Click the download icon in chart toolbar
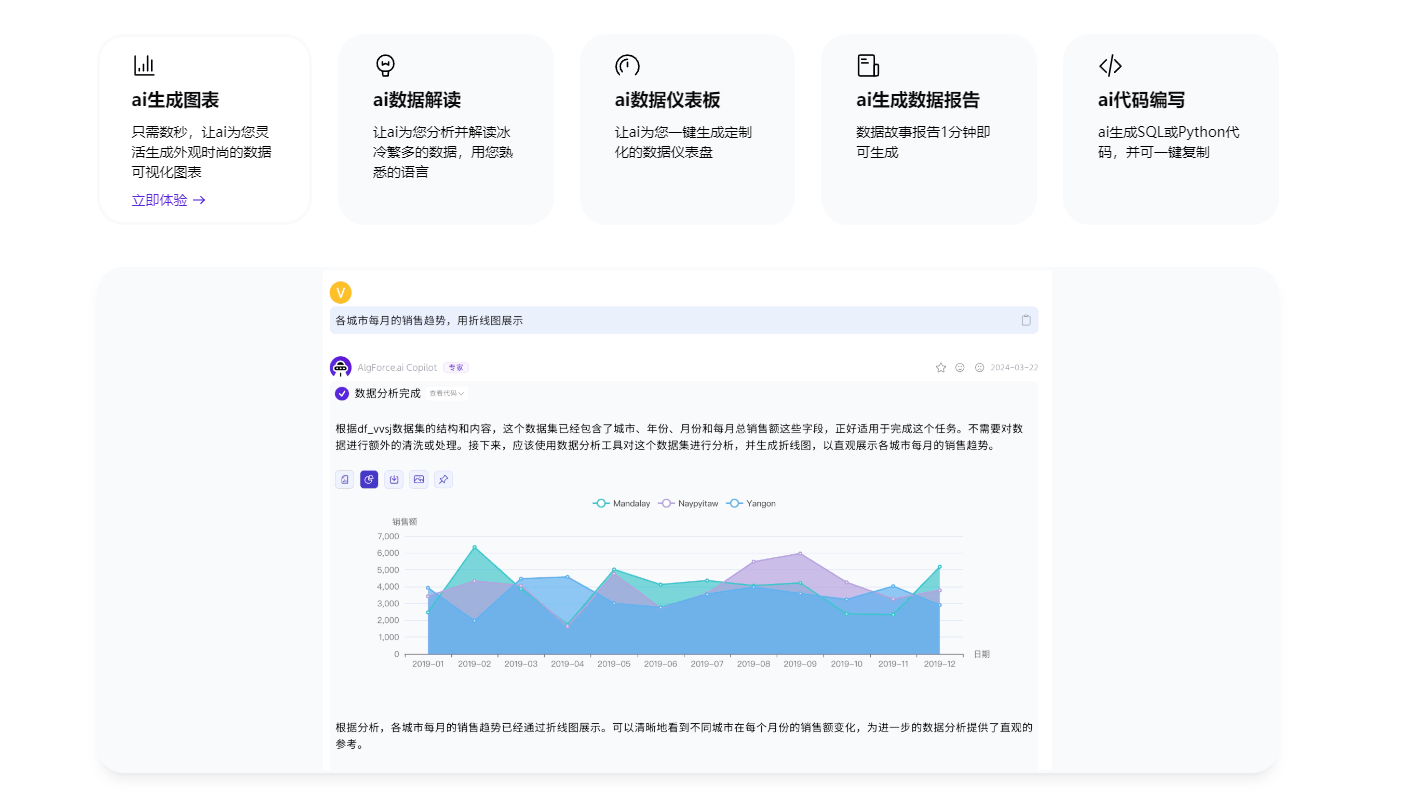The width and height of the screenshot is (1407, 802). point(394,480)
